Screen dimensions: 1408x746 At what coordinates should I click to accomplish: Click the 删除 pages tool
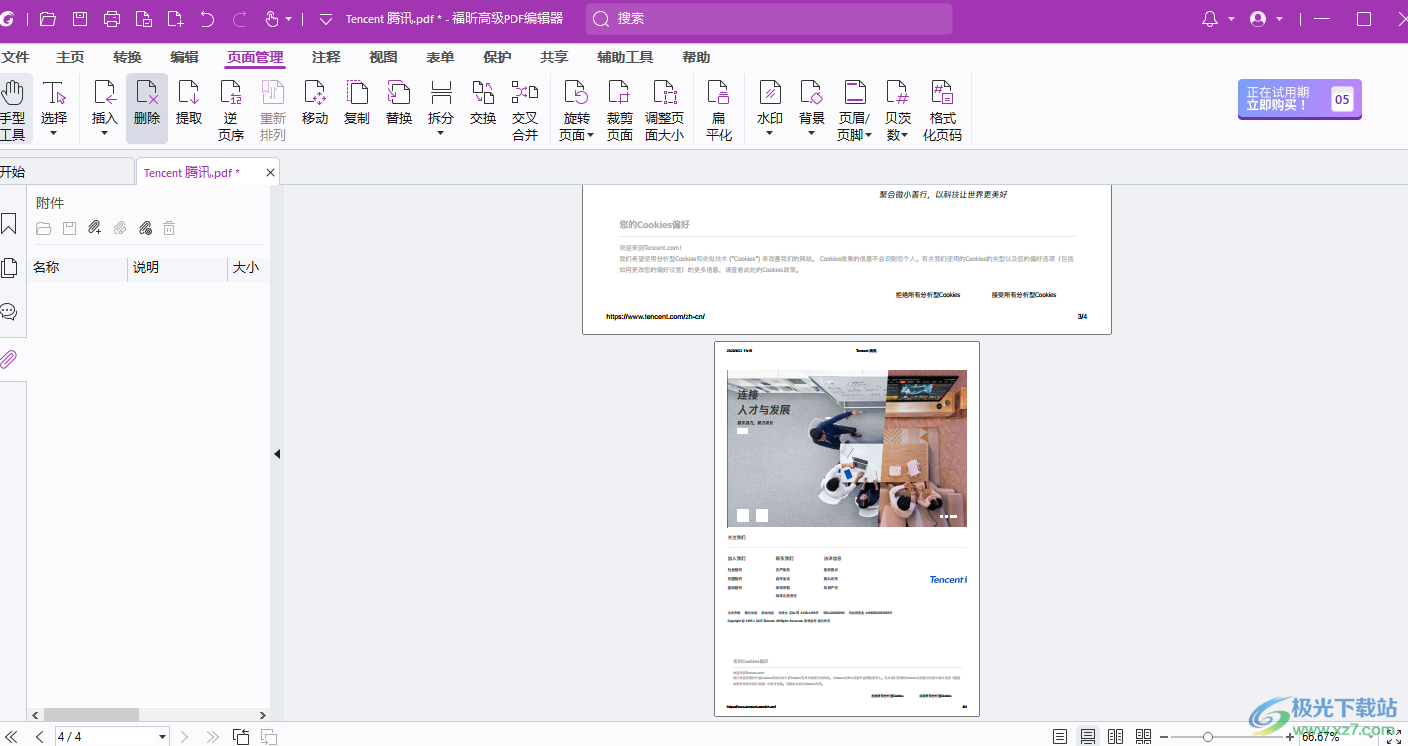147,109
